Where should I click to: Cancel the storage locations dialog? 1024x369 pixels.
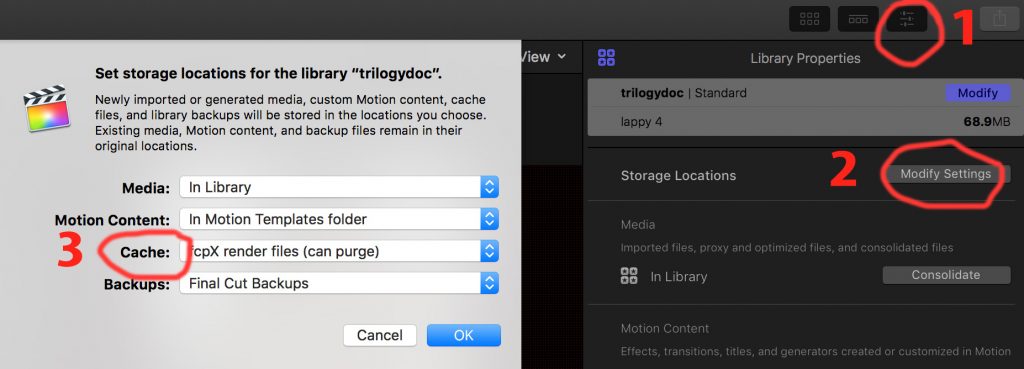tap(379, 335)
